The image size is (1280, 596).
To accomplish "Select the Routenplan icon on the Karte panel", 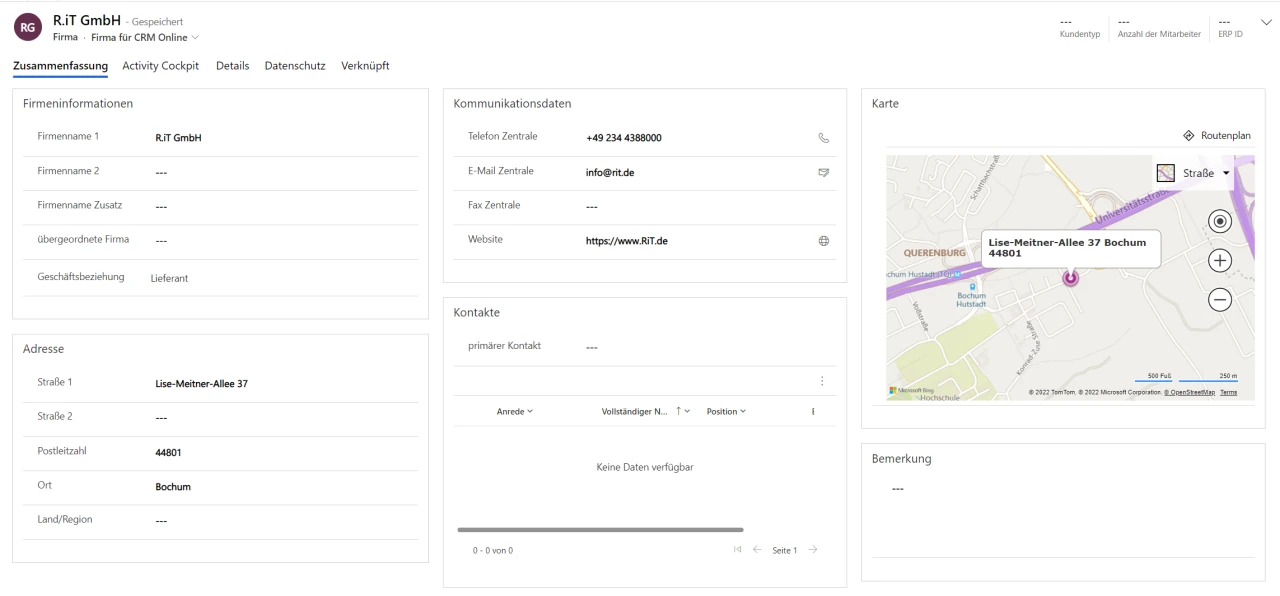I will click(x=1189, y=135).
